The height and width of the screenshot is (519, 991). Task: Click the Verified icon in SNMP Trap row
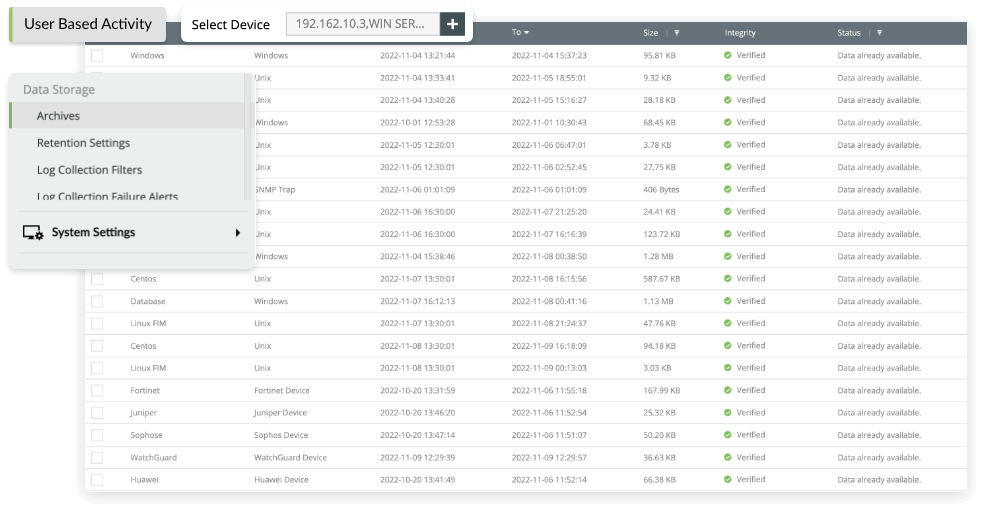click(x=728, y=189)
